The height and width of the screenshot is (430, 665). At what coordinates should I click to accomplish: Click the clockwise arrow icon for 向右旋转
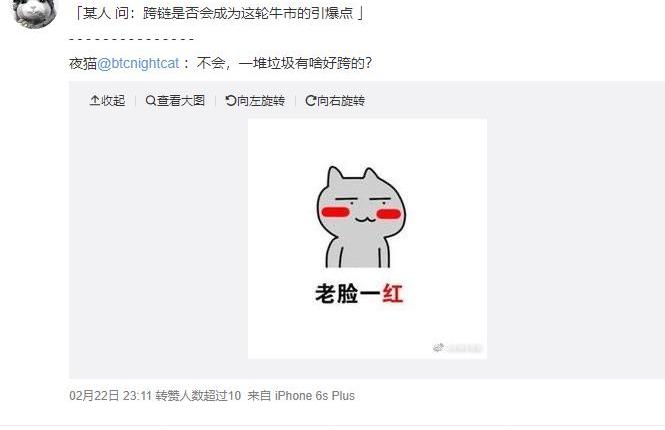(310, 101)
